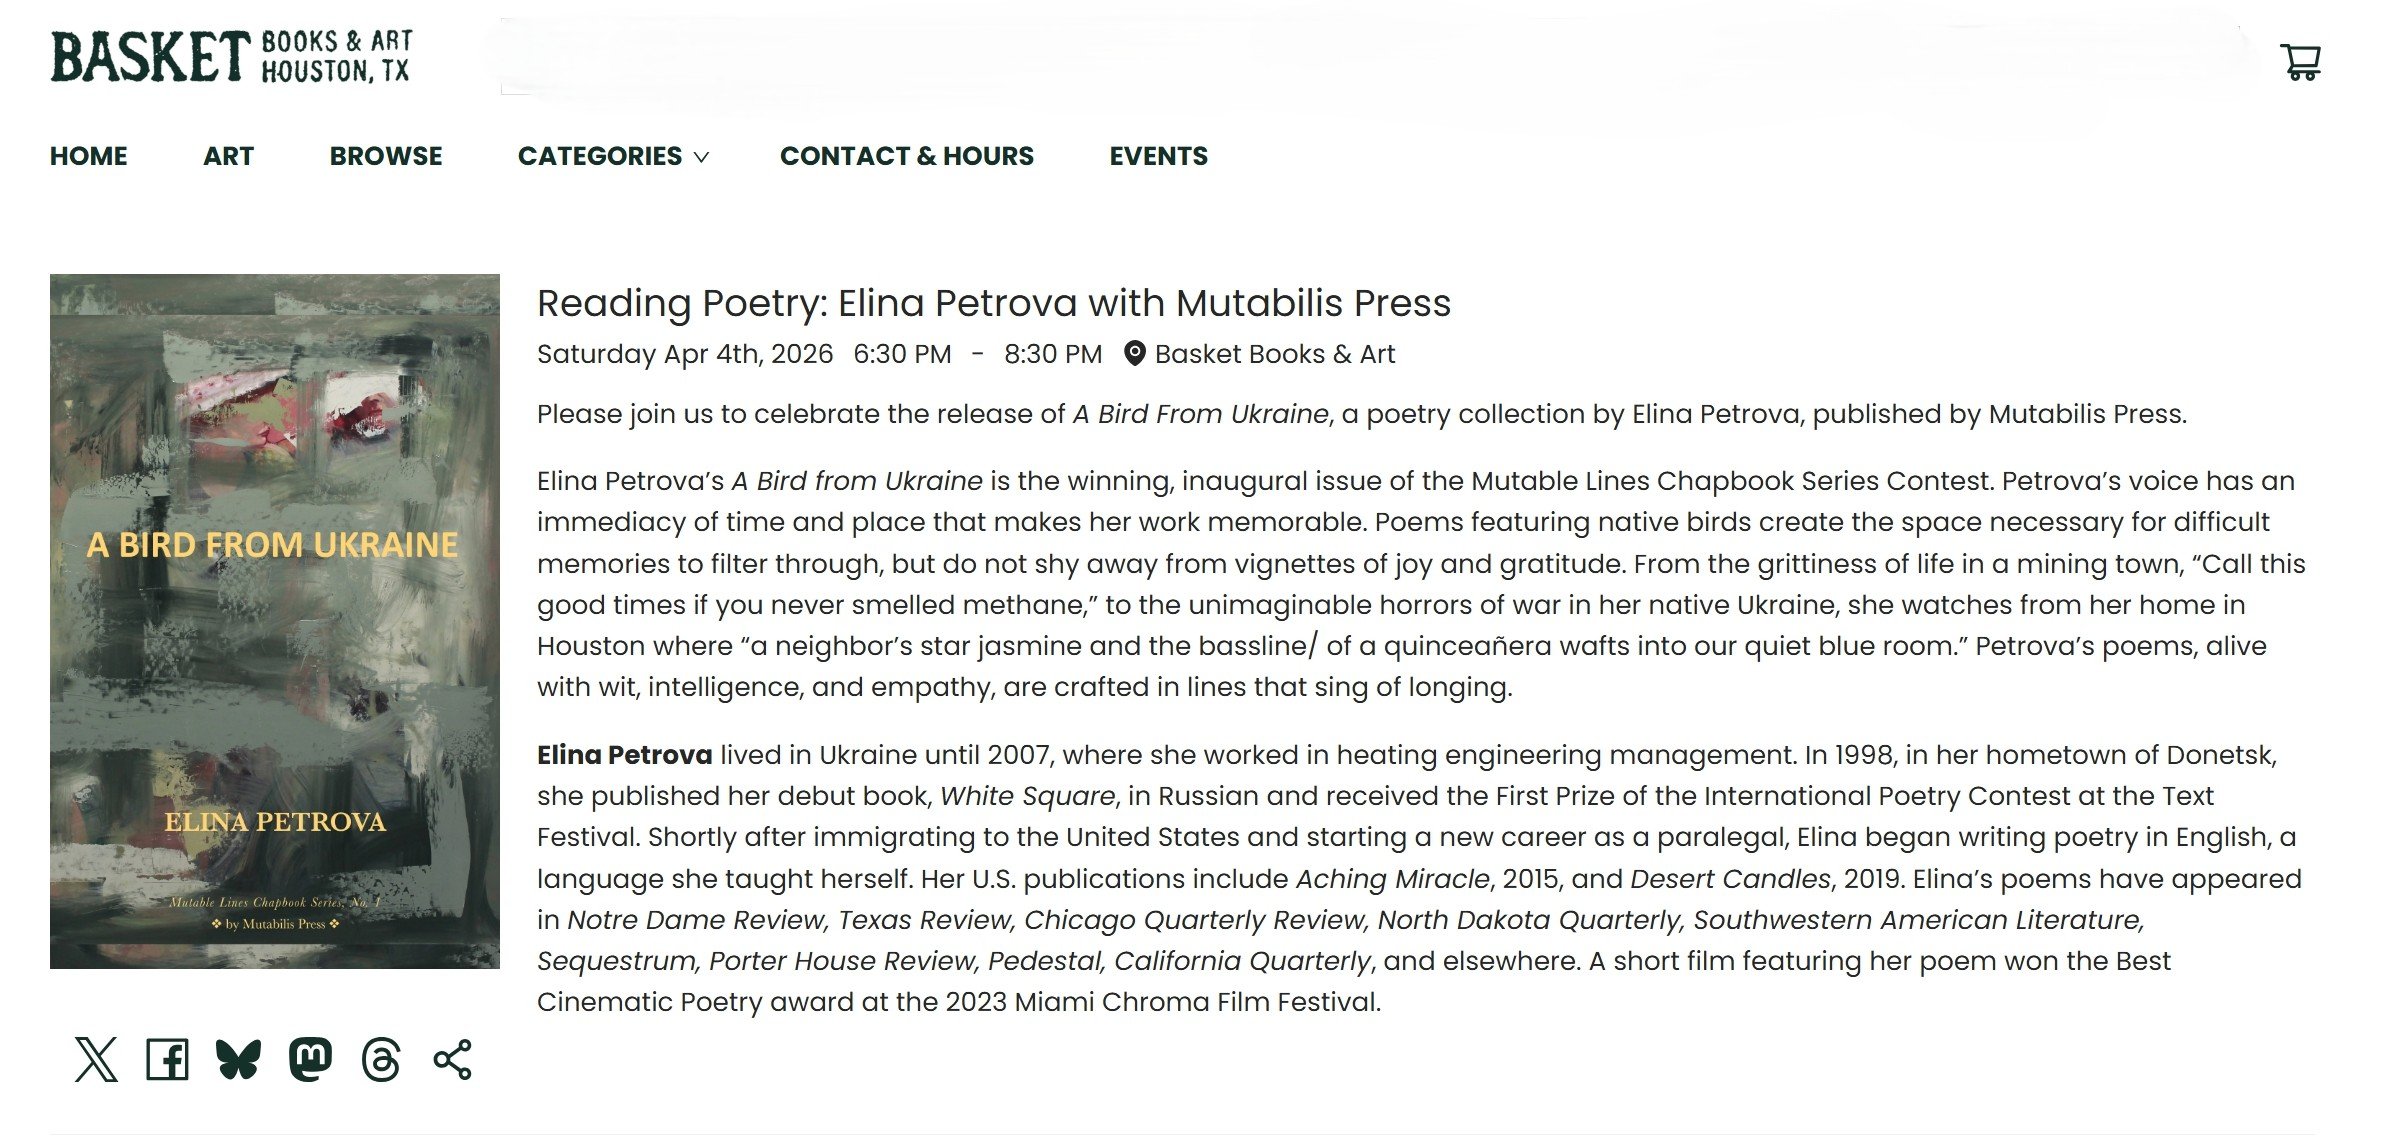Share event on X (Twitter)
Image resolution: width=2408 pixels, height=1148 pixels.
pos(96,1059)
